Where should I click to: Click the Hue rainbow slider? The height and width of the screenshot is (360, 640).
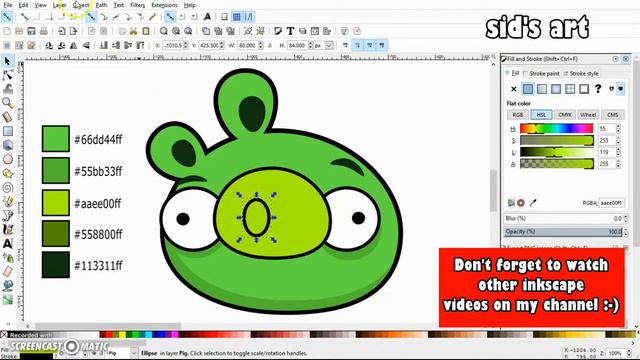[x=557, y=129]
